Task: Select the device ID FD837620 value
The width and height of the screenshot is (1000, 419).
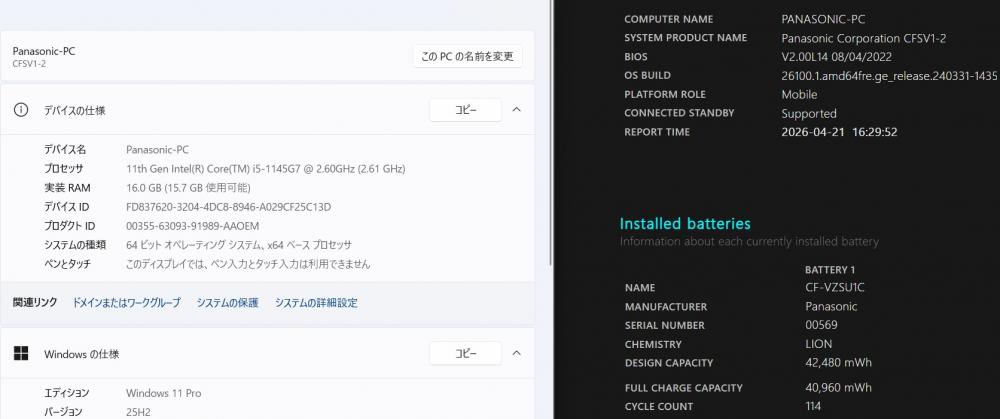Action: click(228, 207)
